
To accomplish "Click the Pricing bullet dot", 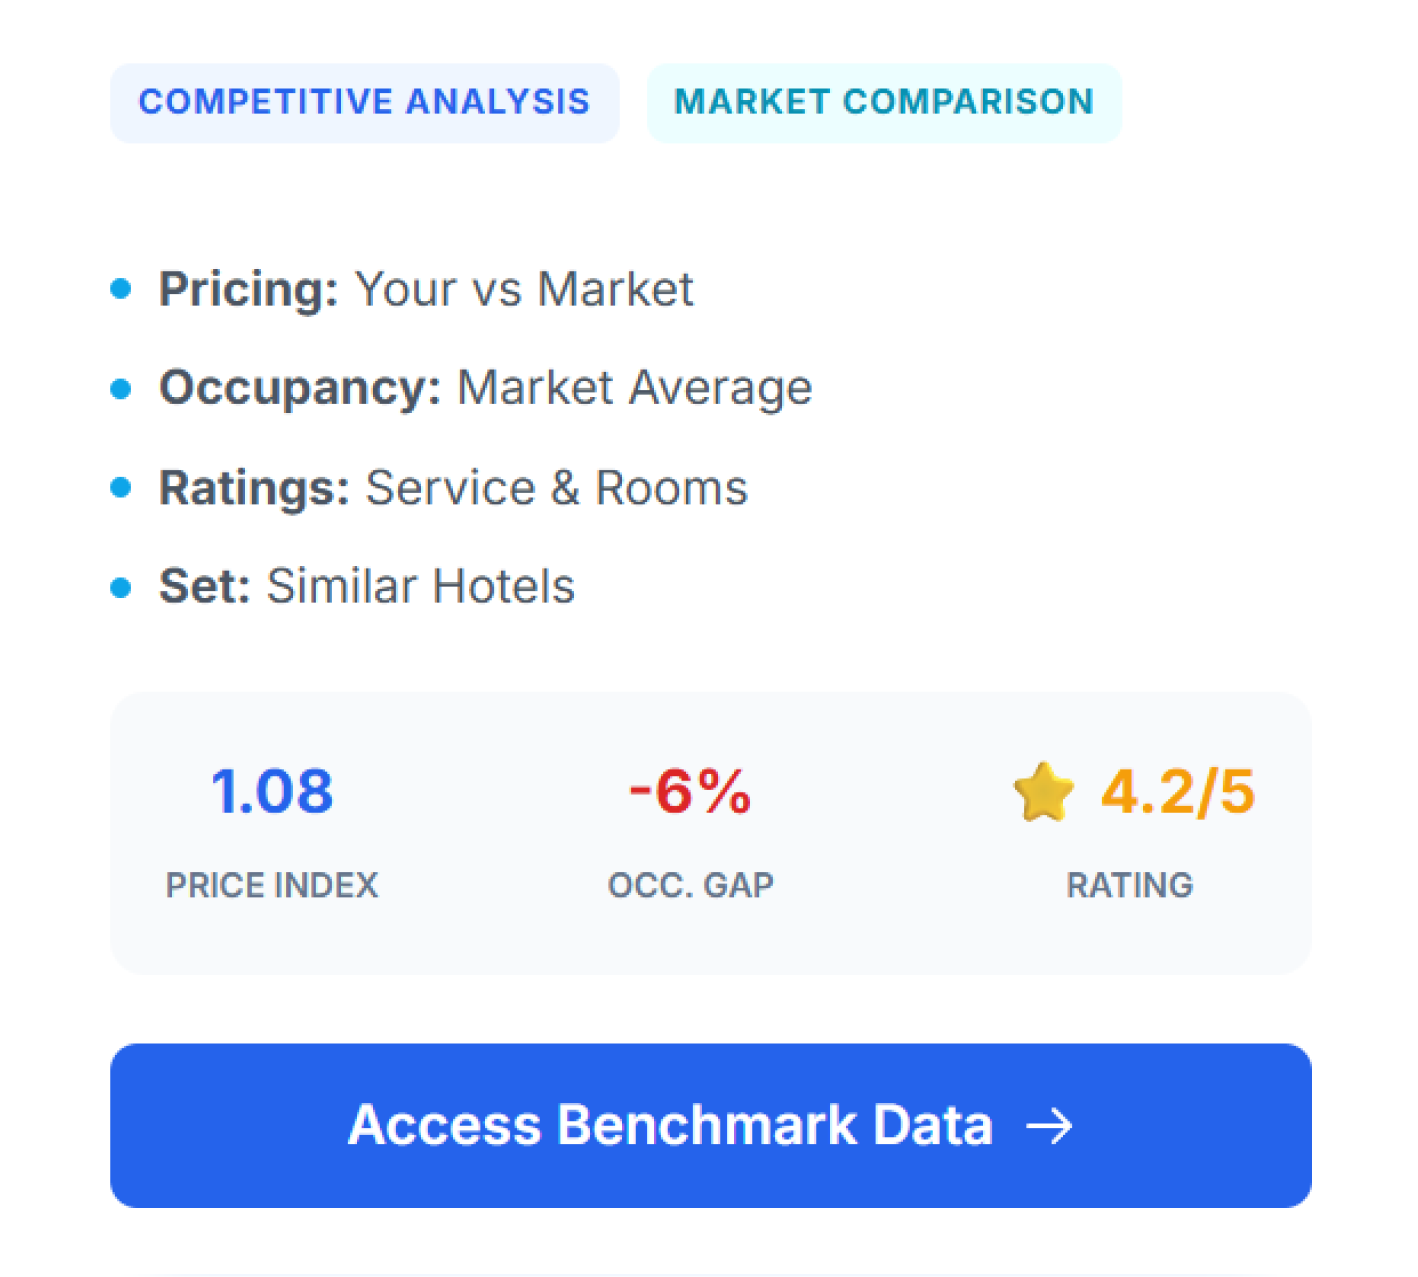I will 121,289.
